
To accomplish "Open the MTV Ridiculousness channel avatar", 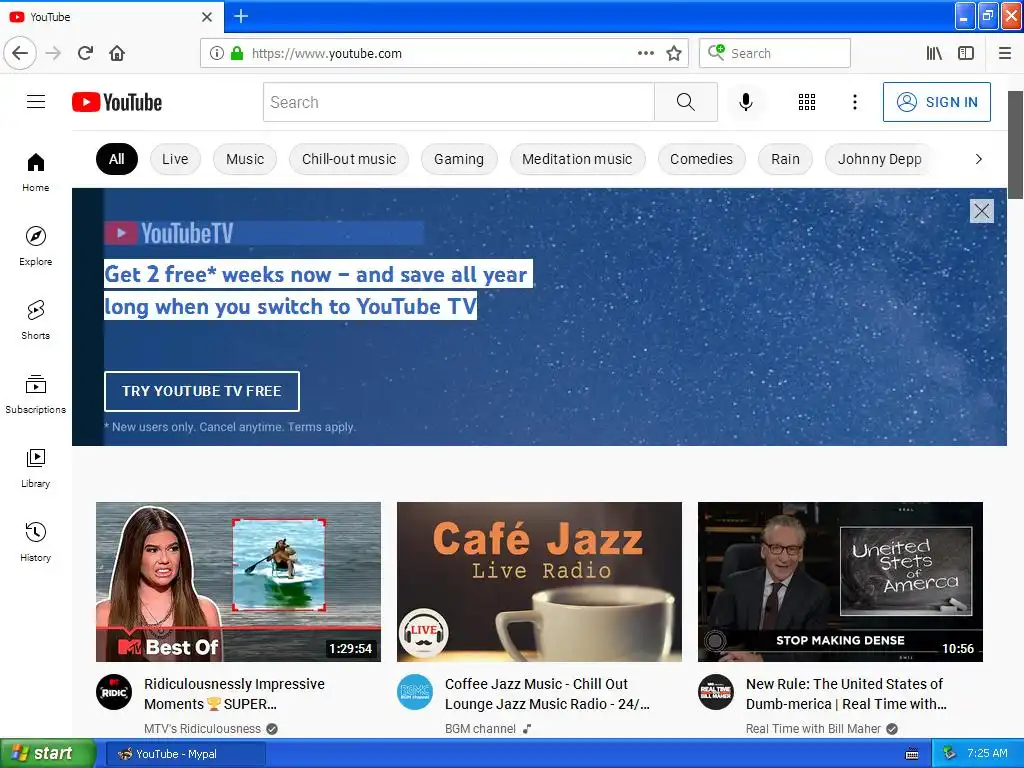I will [114, 692].
